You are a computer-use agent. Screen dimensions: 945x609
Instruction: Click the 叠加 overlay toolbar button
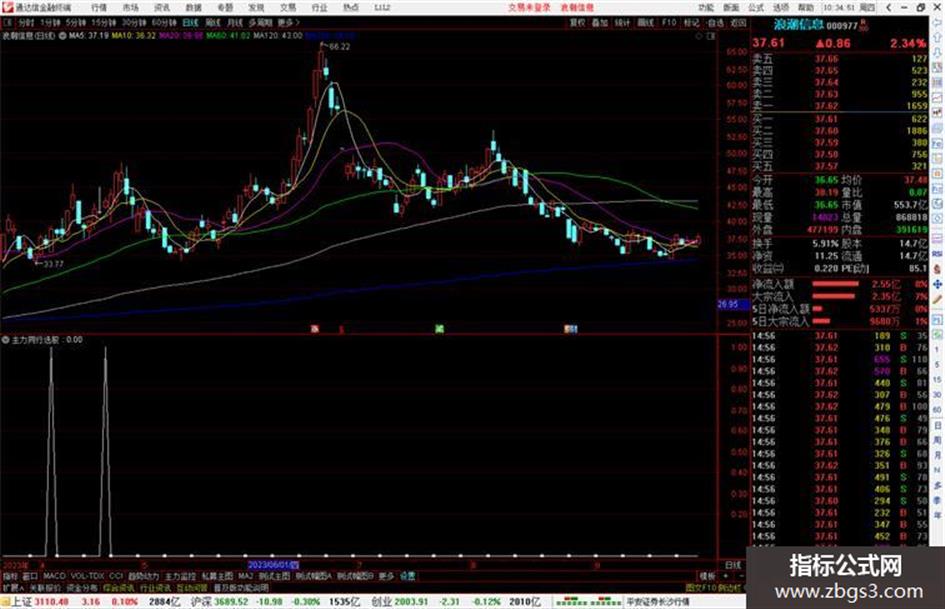(x=600, y=22)
